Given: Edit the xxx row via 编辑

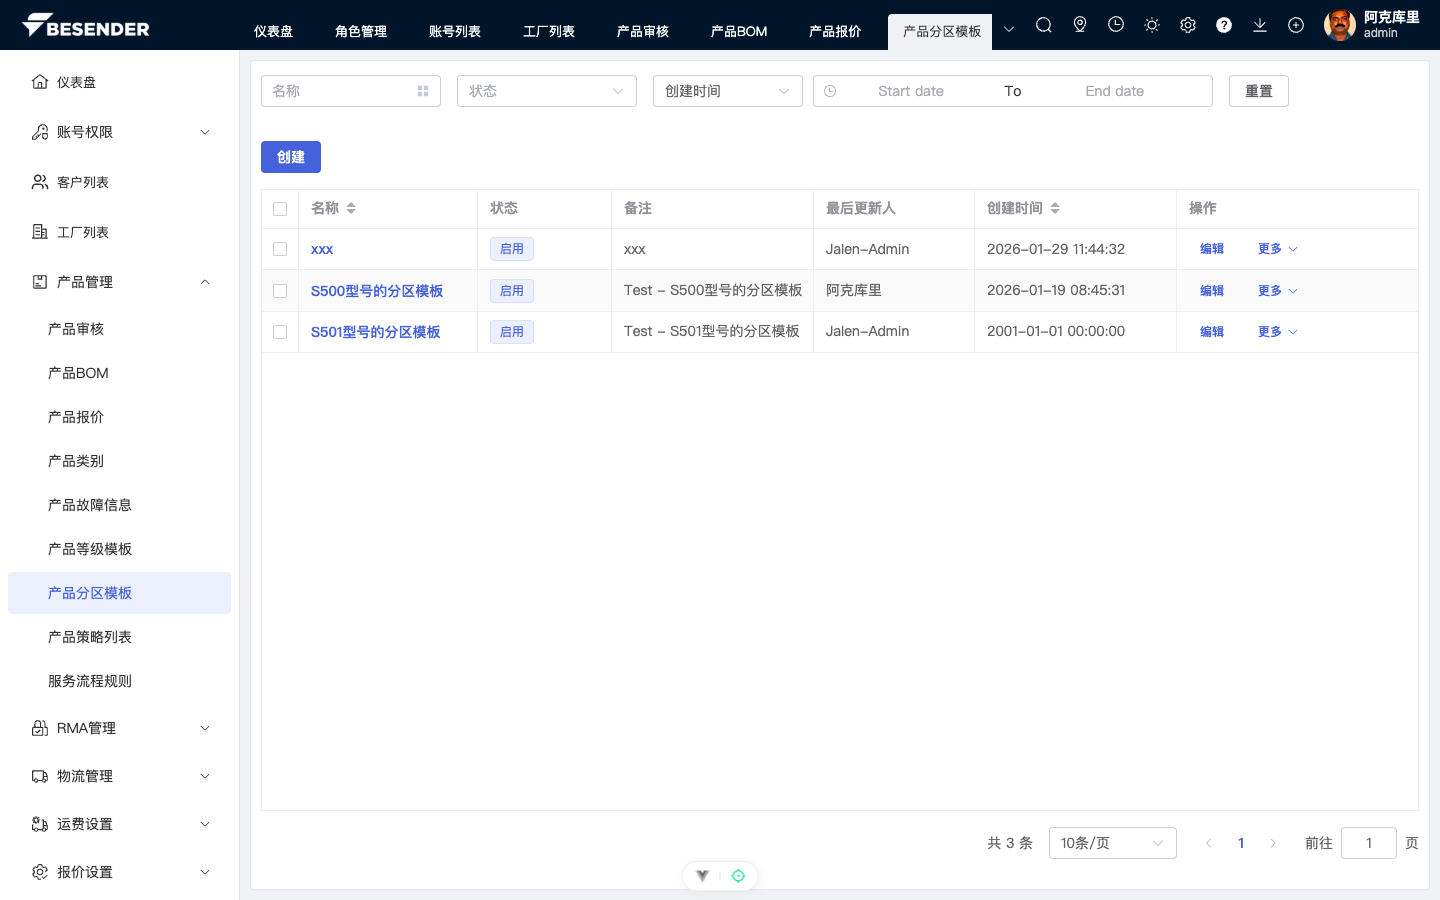Looking at the screenshot, I should tap(1212, 249).
